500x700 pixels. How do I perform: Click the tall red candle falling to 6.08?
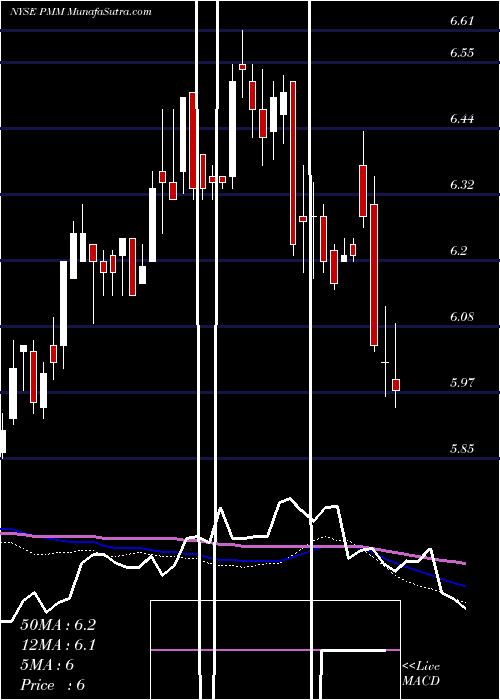[374, 275]
